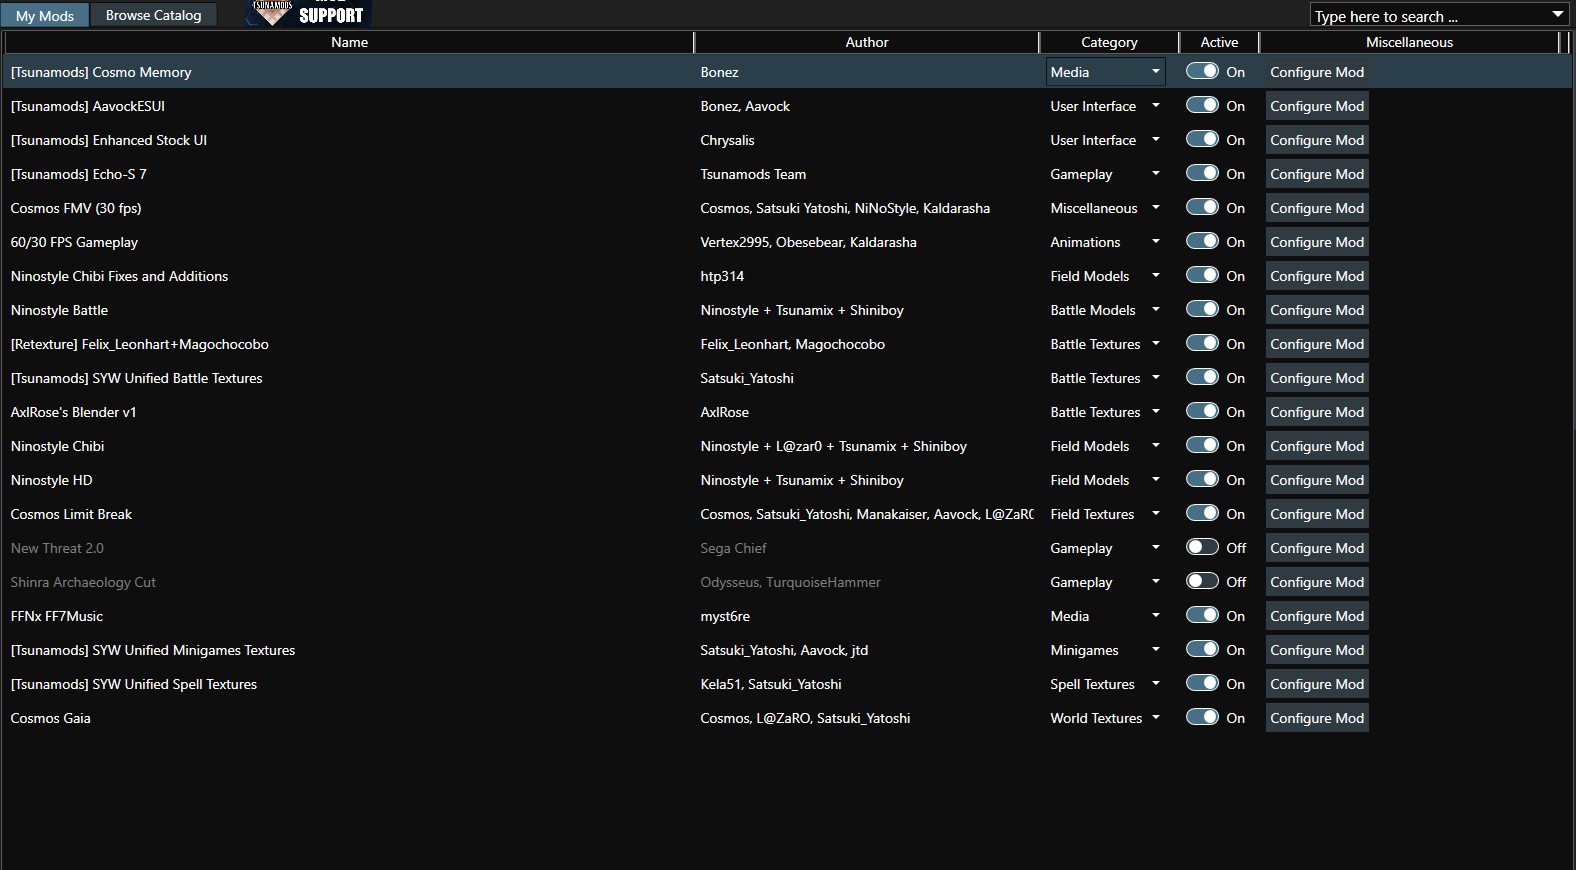Click author text 'htp314'
1576x870 pixels.
(x=722, y=276)
